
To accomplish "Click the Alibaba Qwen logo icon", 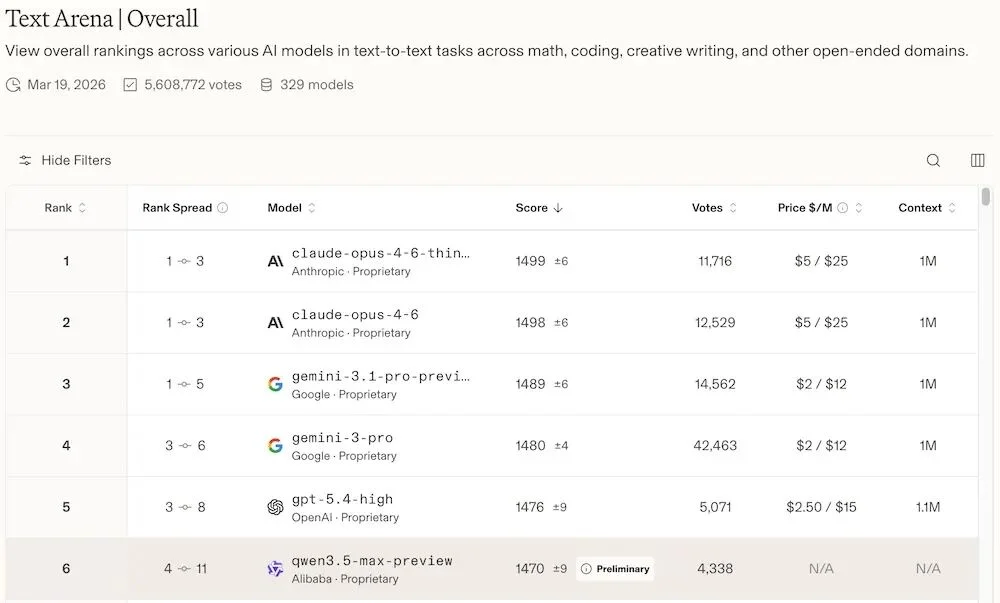I will click(275, 569).
